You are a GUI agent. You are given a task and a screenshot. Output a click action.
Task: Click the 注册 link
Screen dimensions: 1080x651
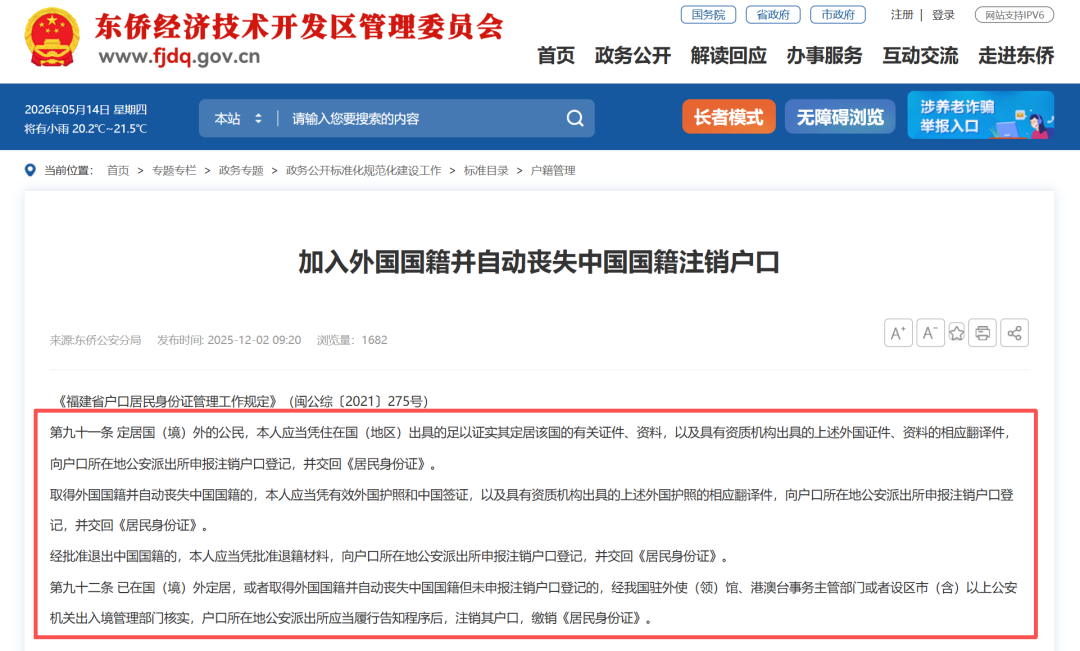(902, 14)
